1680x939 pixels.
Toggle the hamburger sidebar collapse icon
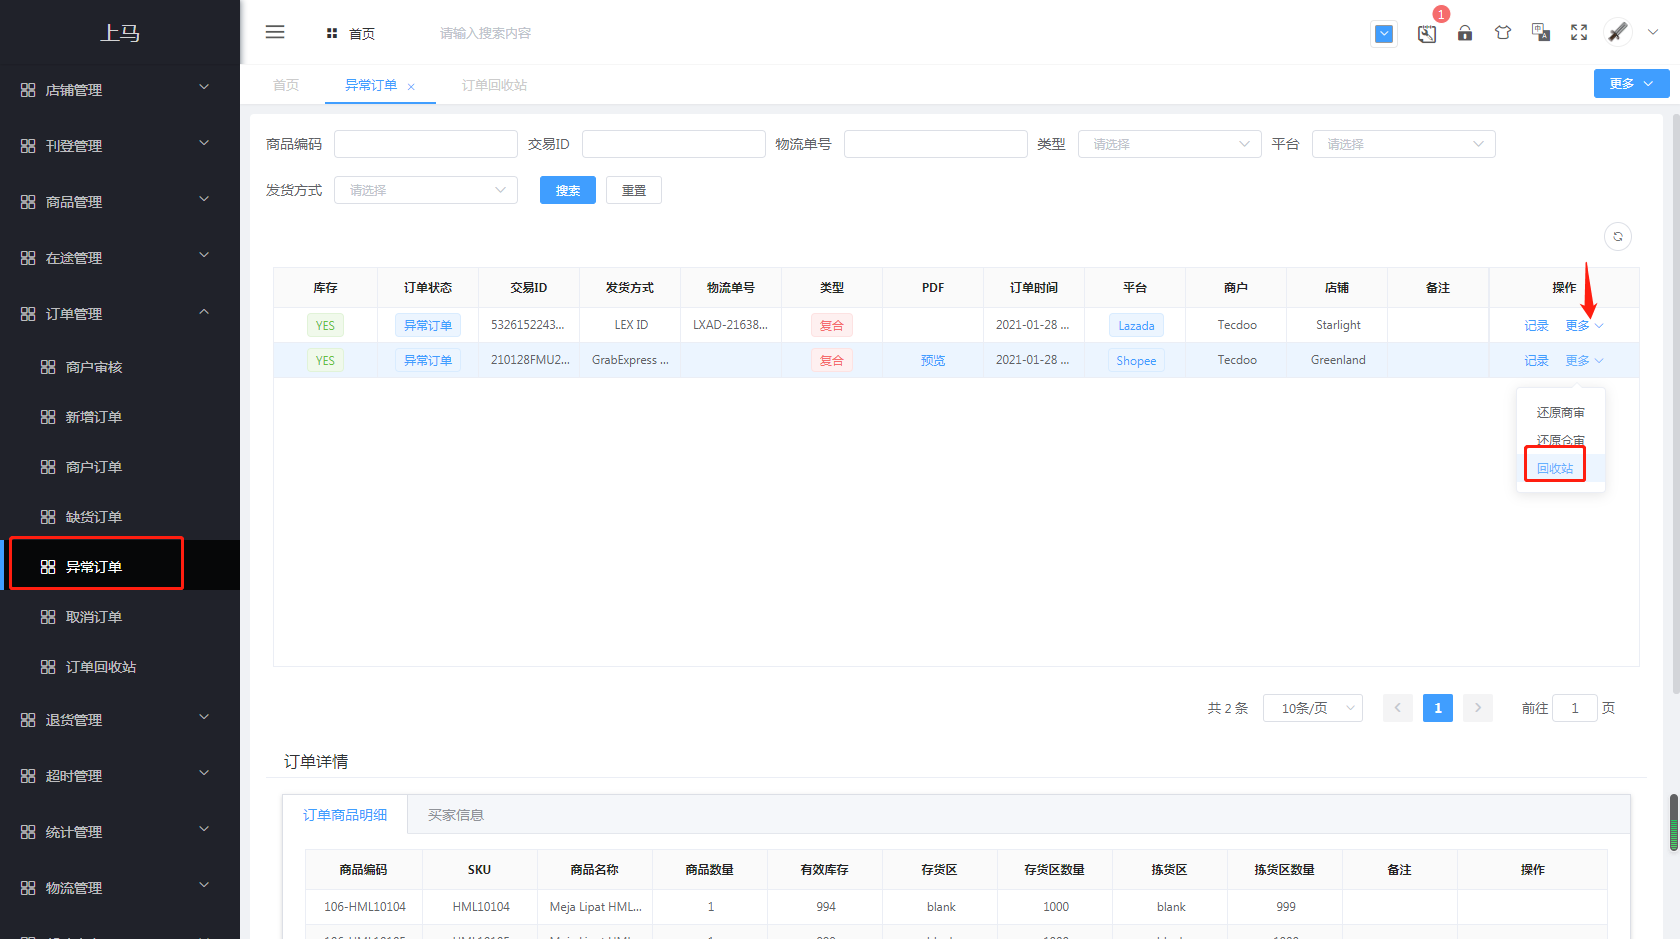pos(275,32)
